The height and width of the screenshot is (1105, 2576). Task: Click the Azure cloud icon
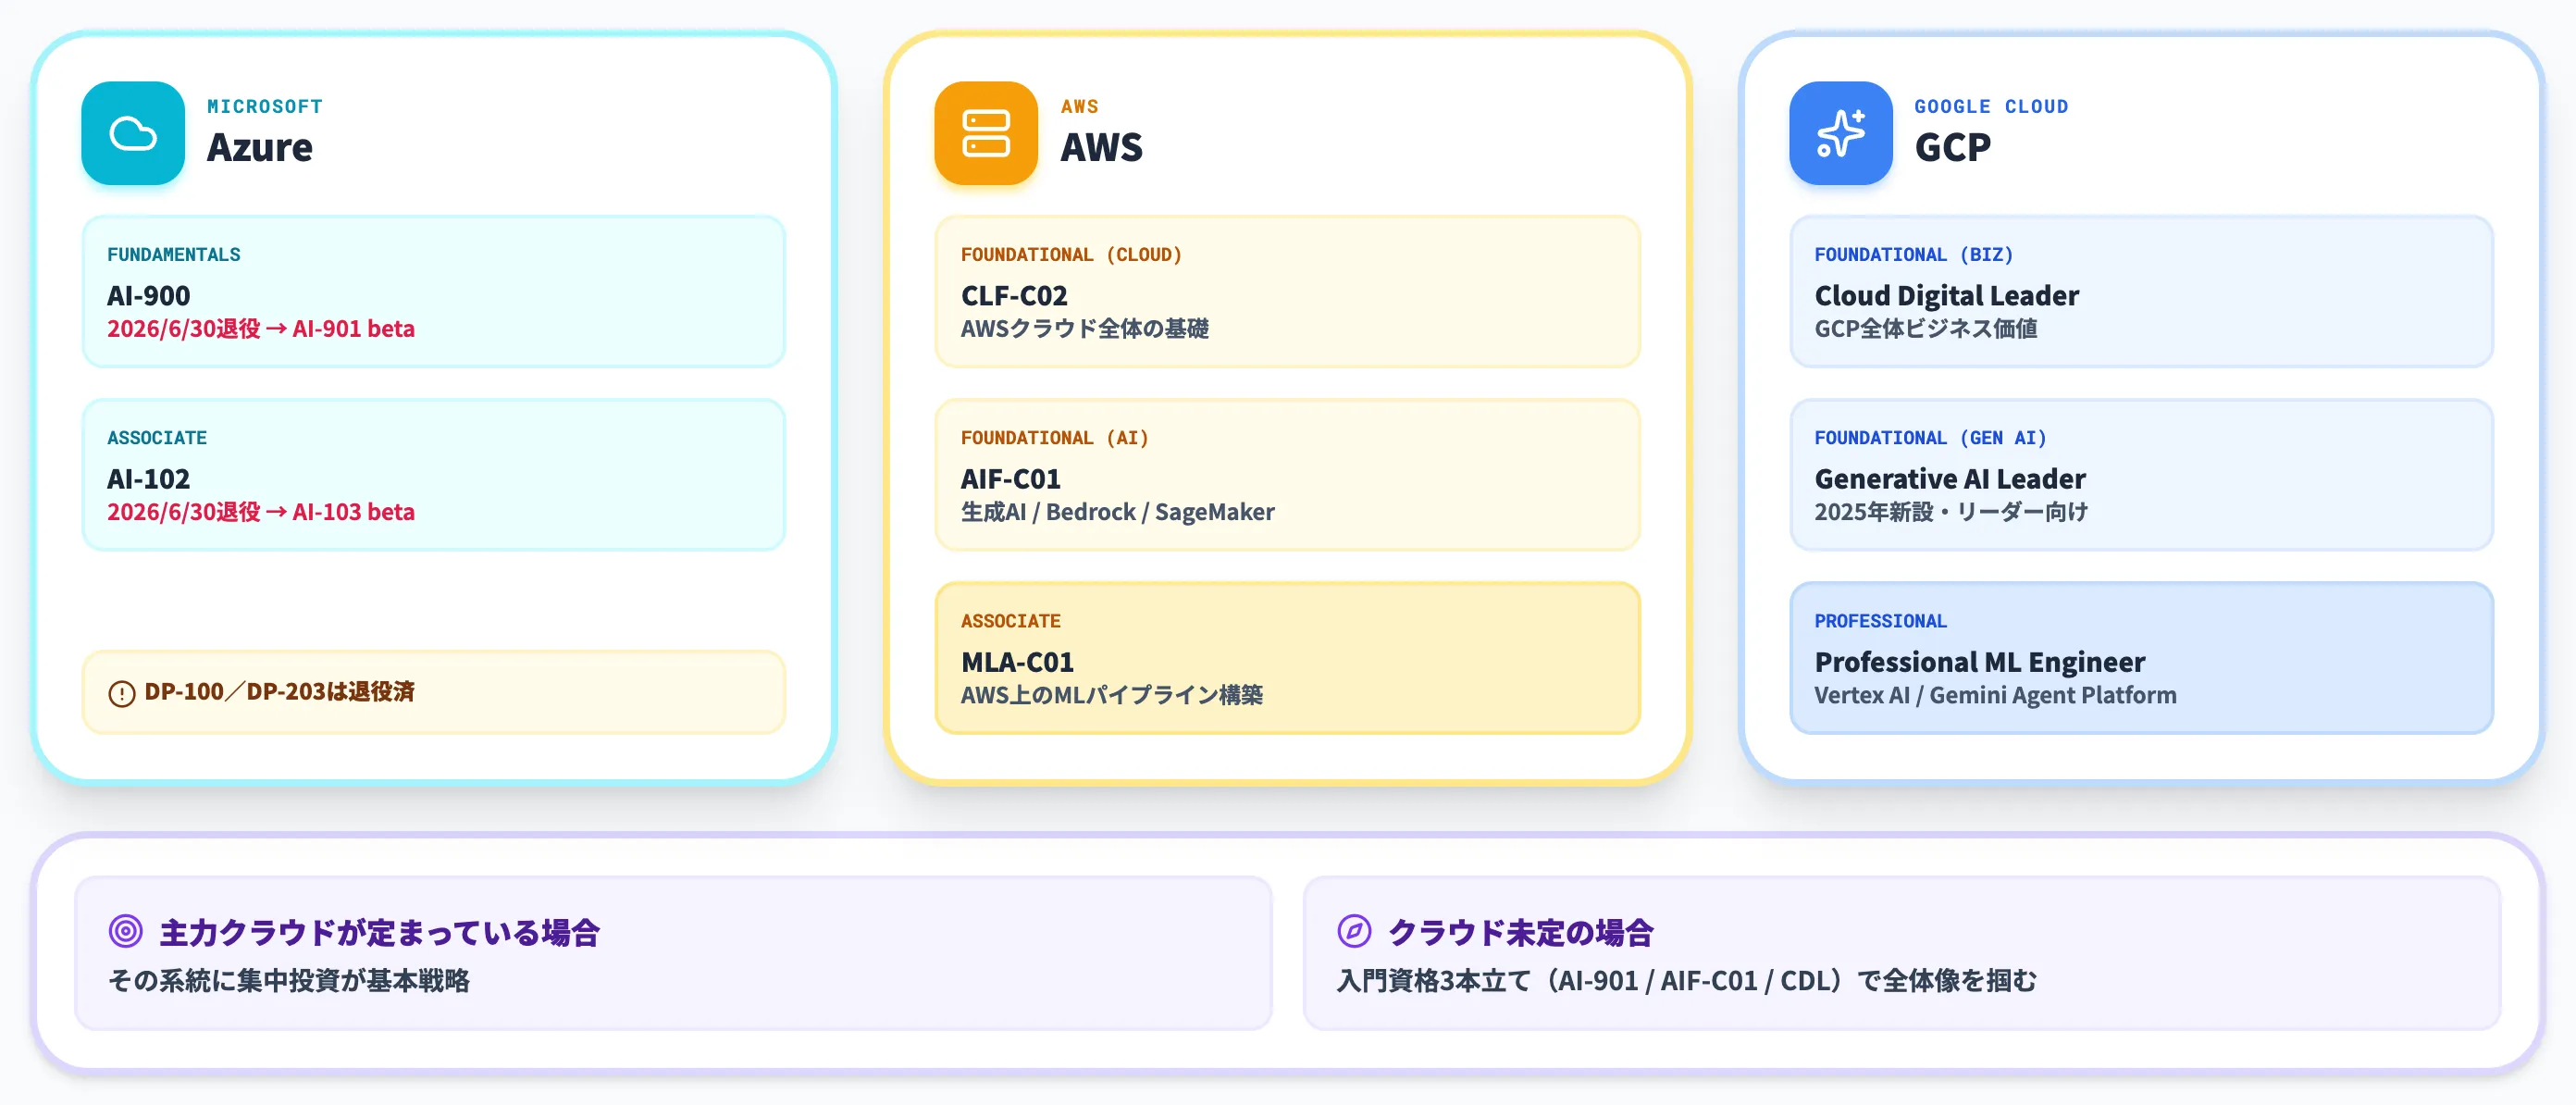coord(133,133)
